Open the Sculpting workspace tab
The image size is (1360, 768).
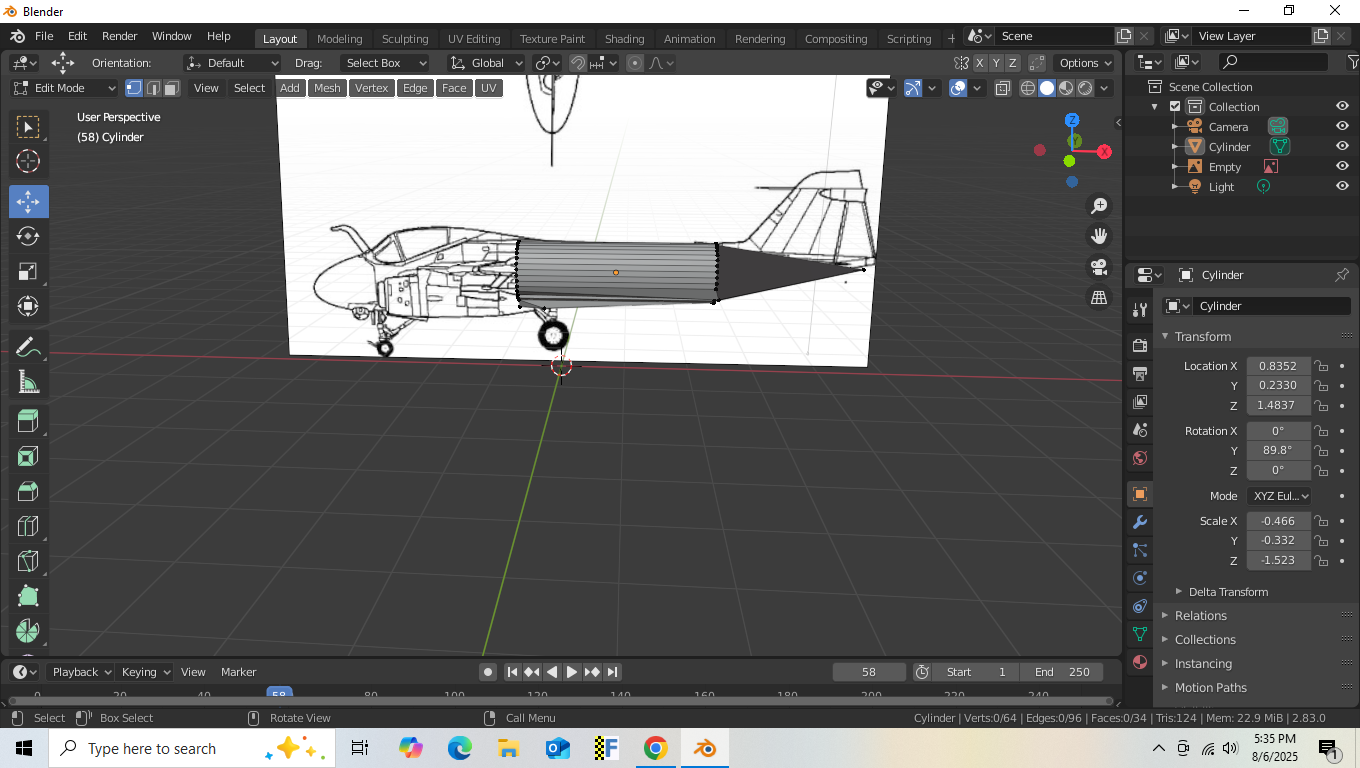[x=405, y=39]
